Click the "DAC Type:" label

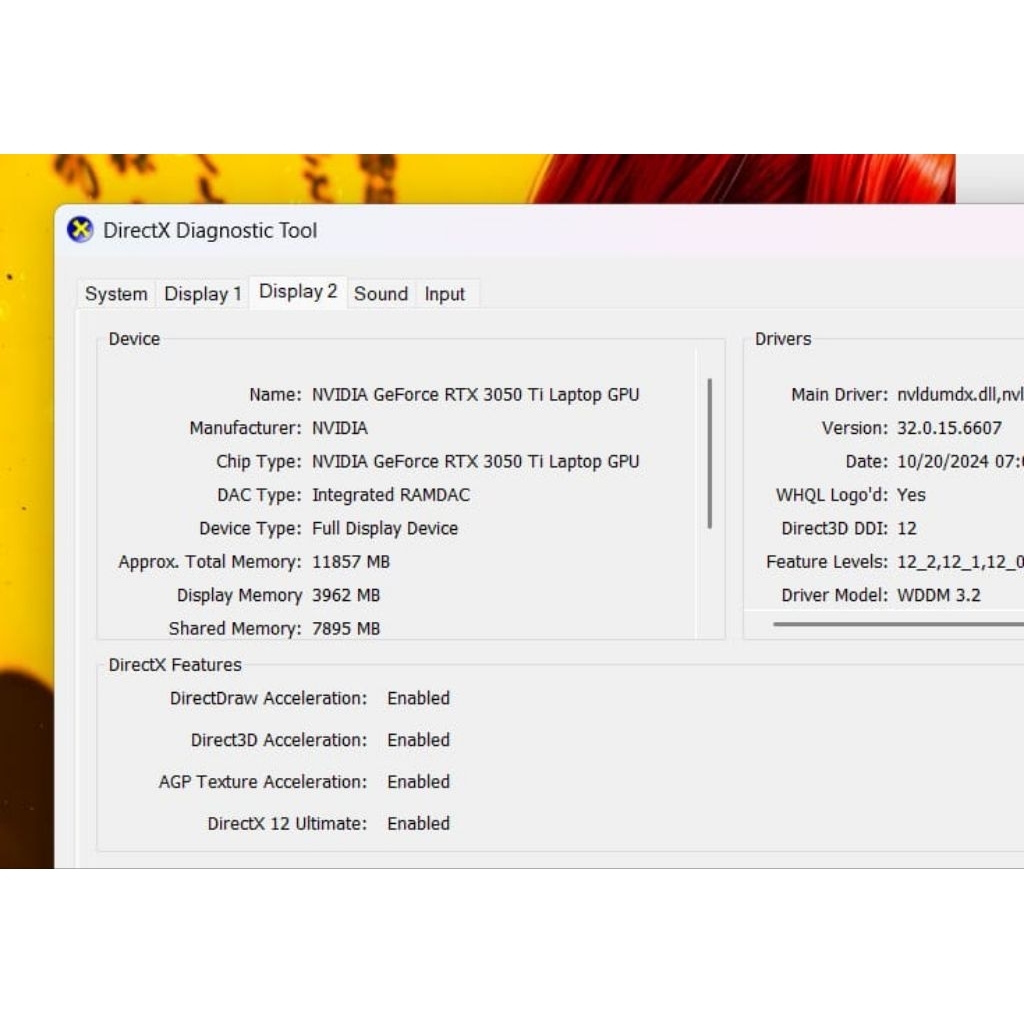[259, 494]
